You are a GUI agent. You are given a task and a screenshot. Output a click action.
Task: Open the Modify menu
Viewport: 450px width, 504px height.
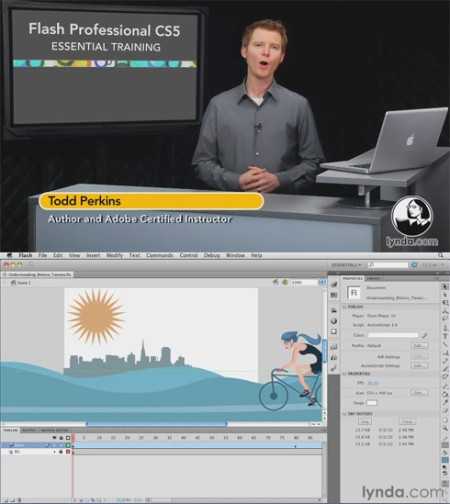point(115,255)
